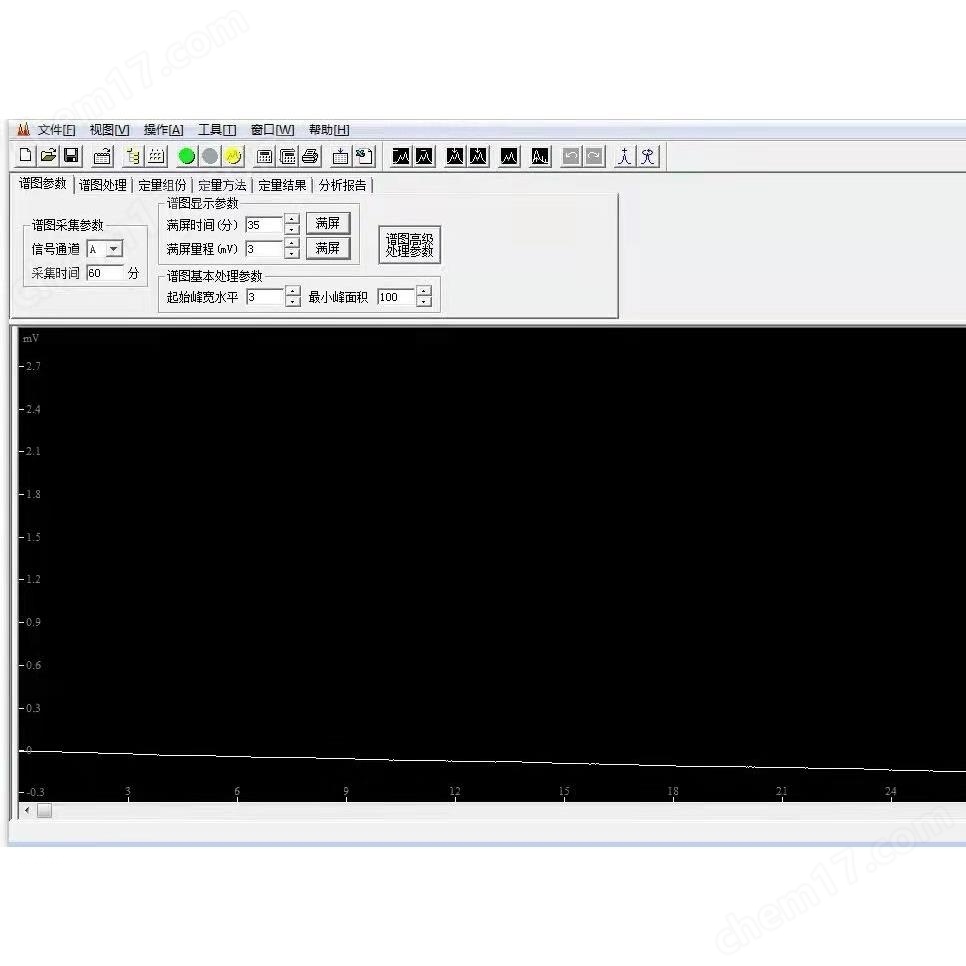The width and height of the screenshot is (966, 966).
Task: Click the table with down arrow icon
Action: (340, 156)
